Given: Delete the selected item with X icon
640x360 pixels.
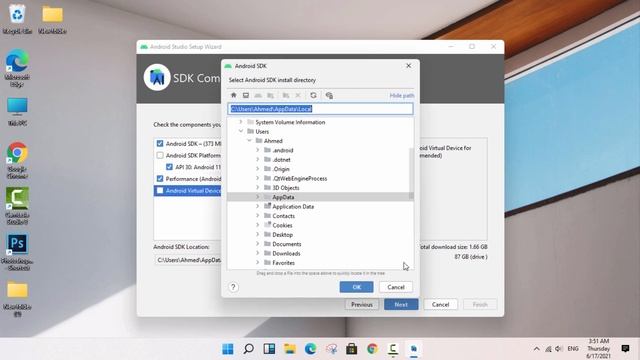Looking at the screenshot, I should click(298, 95).
